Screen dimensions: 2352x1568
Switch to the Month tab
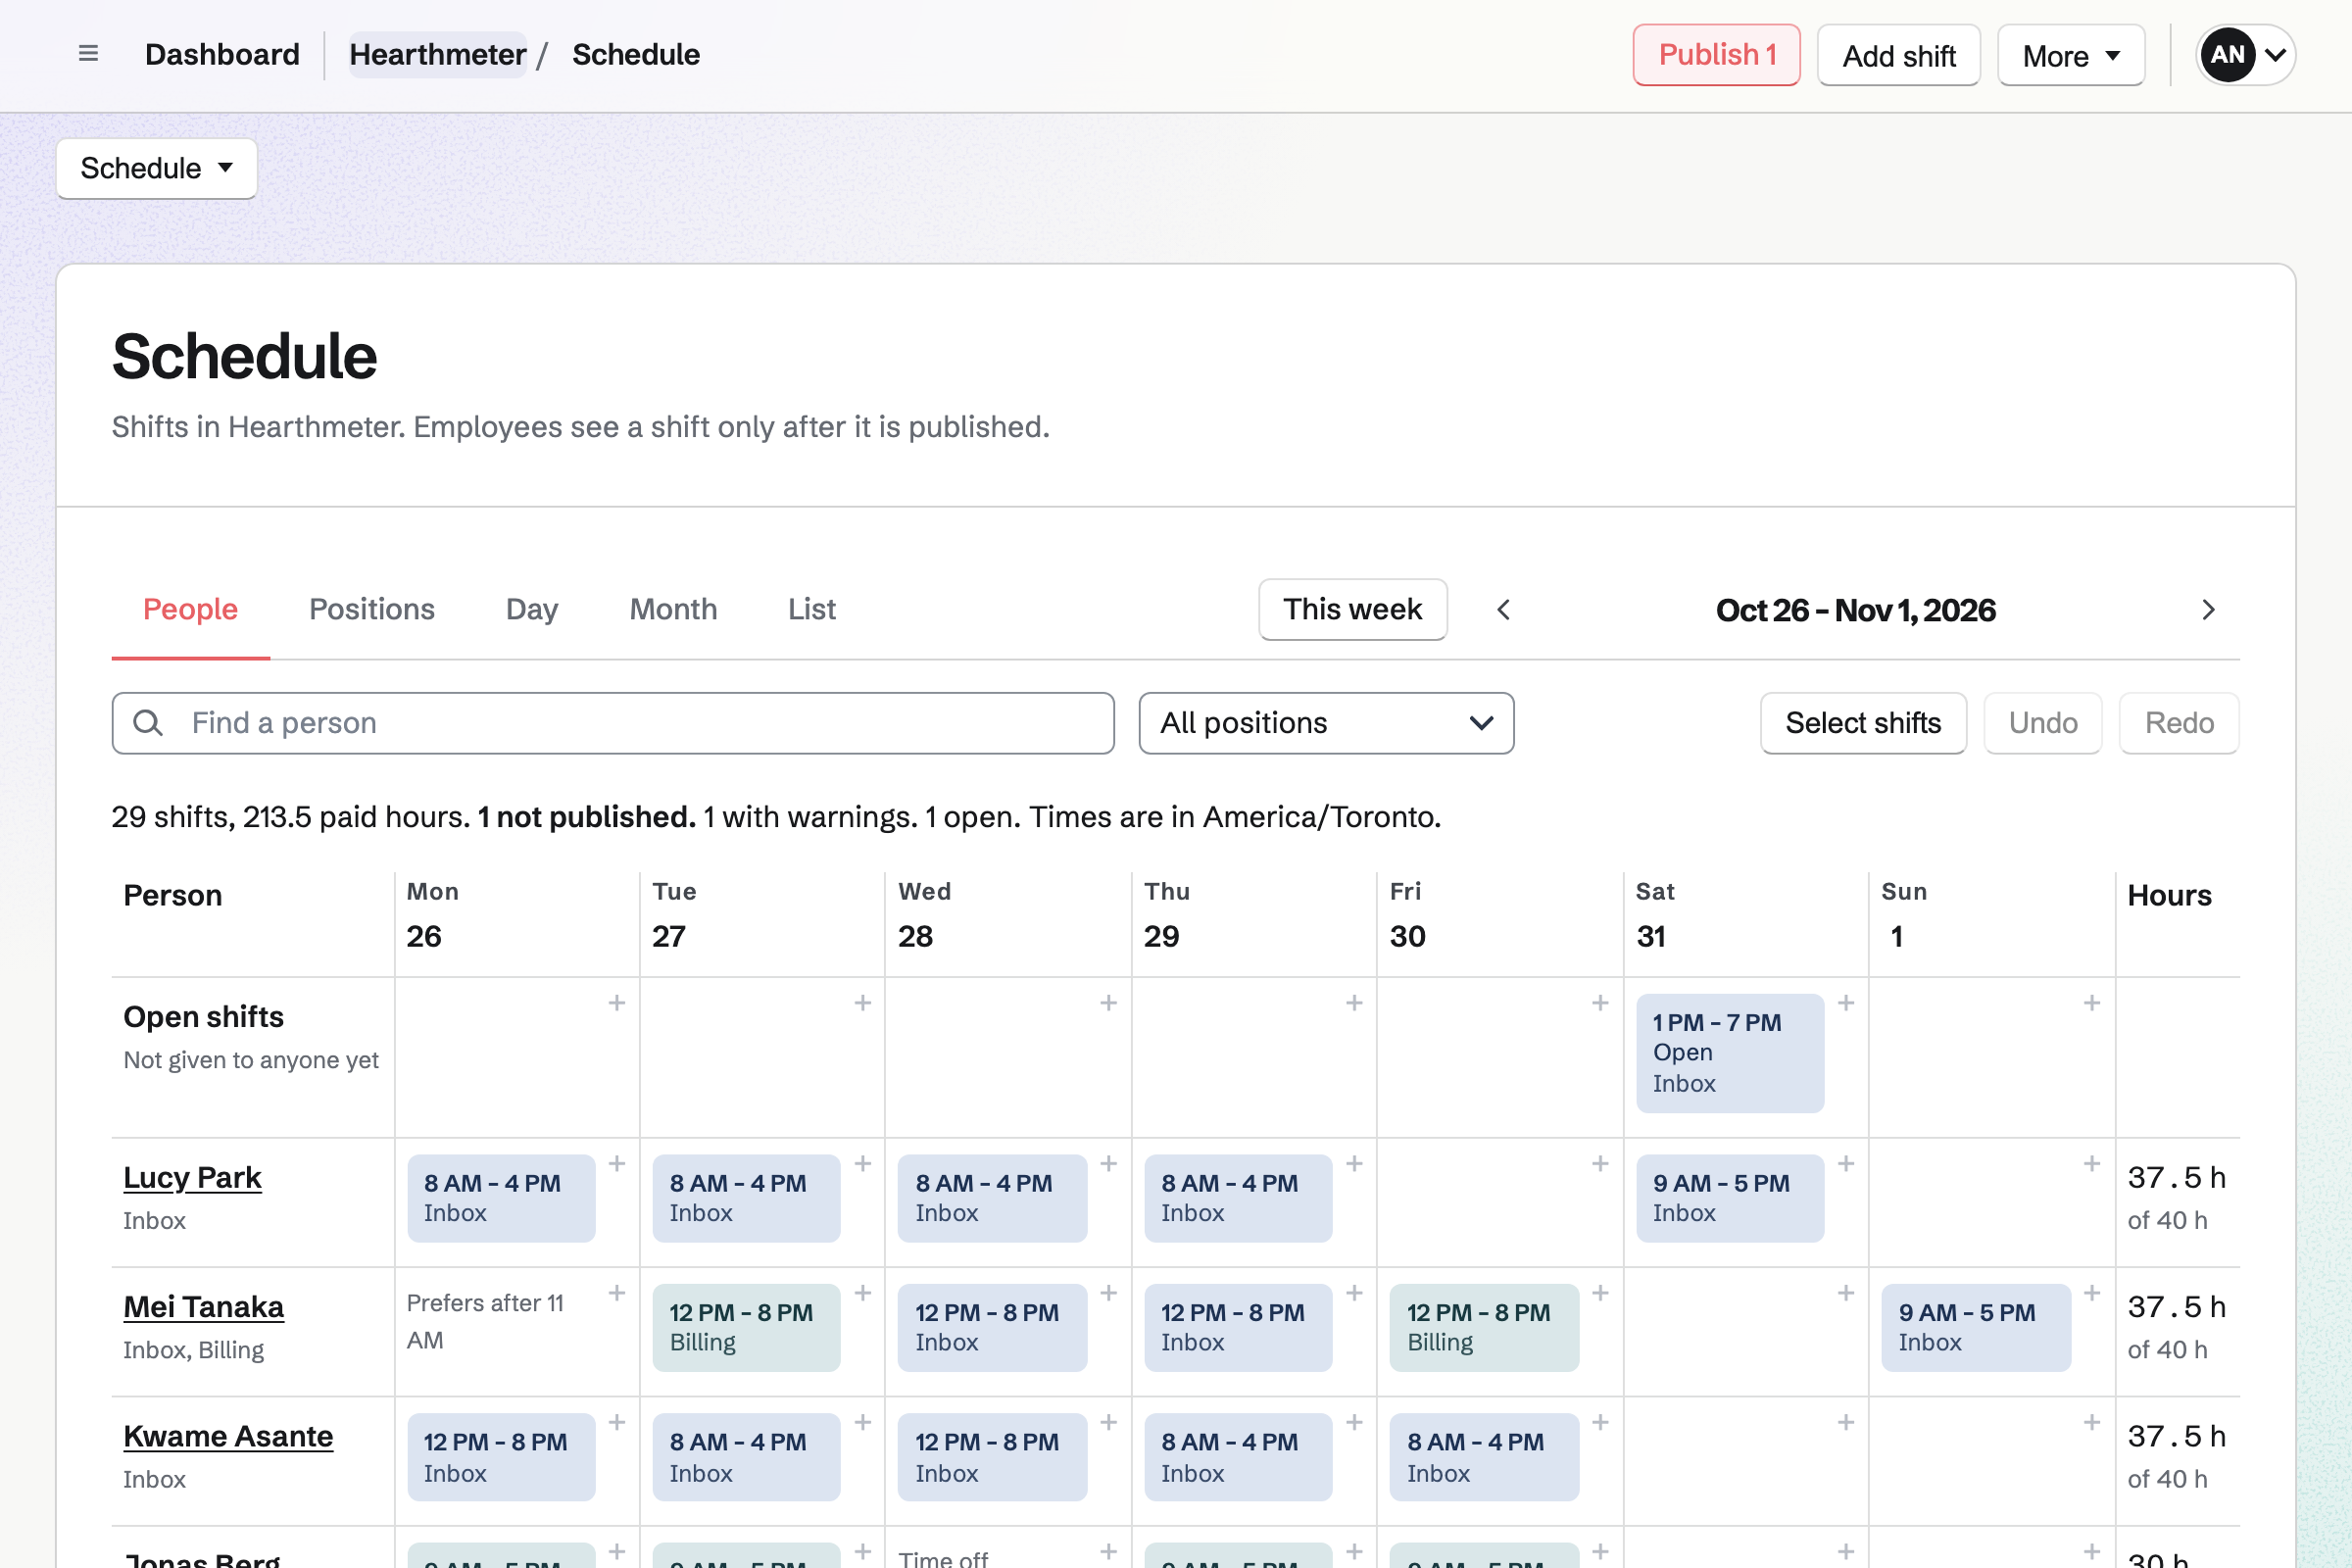click(673, 610)
